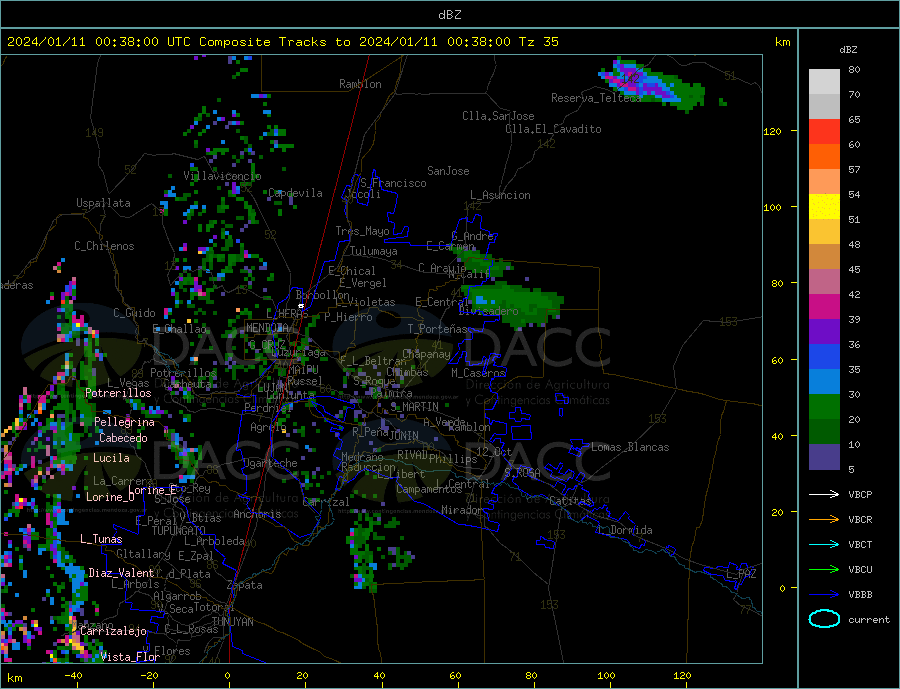This screenshot has width=900, height=689.
Task: Click the Clla.El_Cavadito map label
Action: (x=553, y=129)
